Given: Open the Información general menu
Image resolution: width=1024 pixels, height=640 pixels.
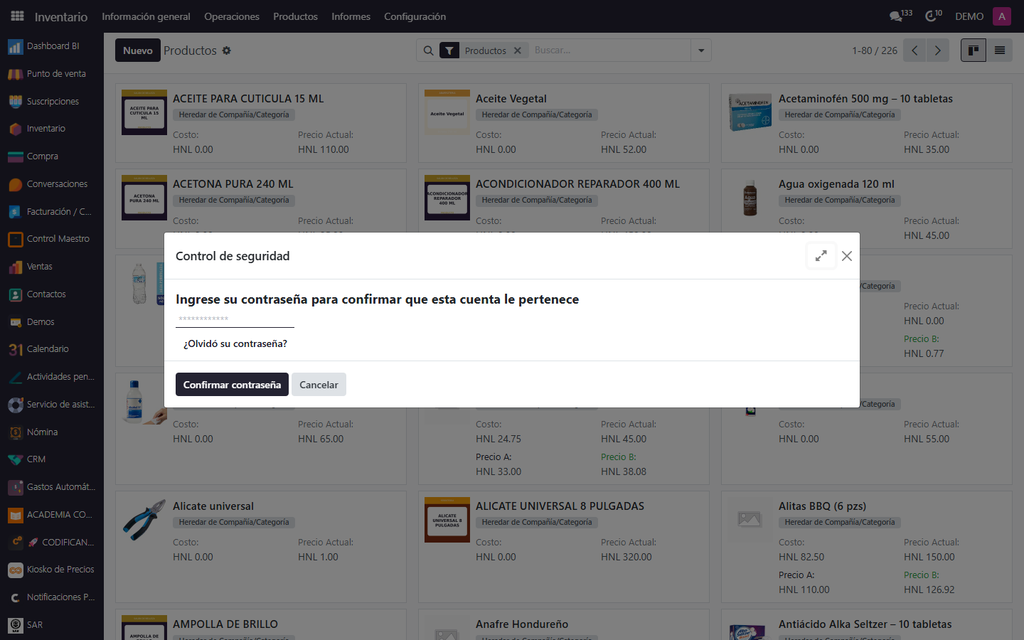Looking at the screenshot, I should (146, 16).
